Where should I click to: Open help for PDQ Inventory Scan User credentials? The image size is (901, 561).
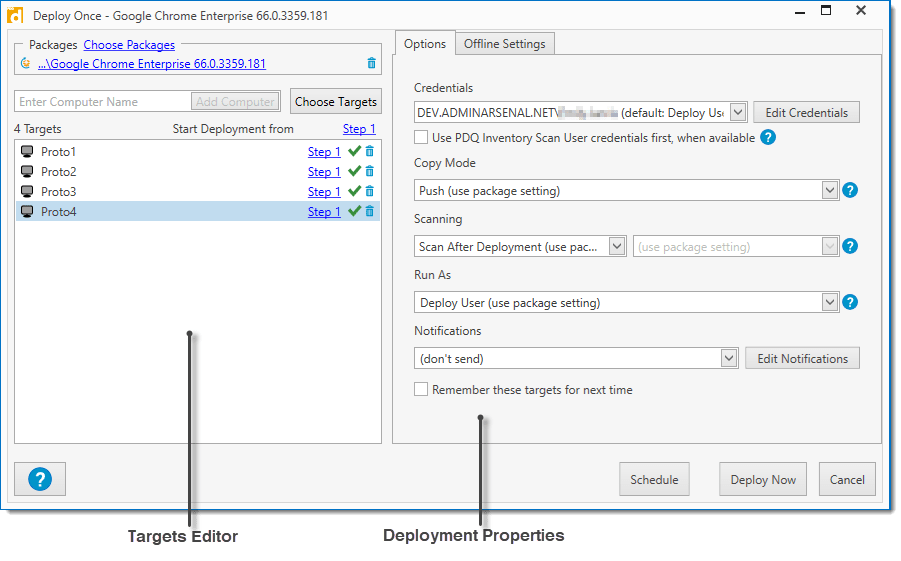click(768, 137)
